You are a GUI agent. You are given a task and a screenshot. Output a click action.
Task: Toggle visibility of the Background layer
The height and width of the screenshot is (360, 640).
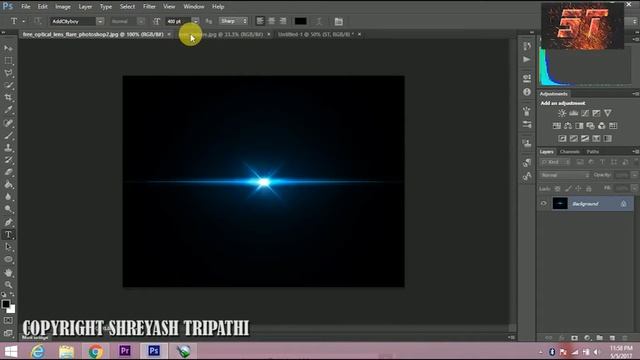[x=543, y=204]
